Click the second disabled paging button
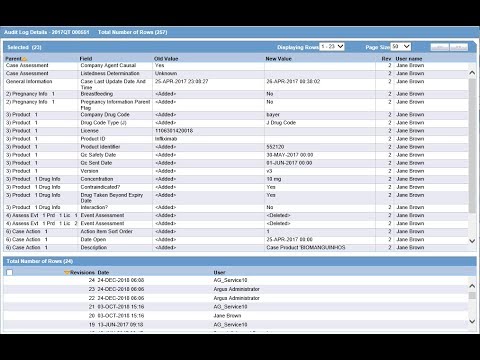Image resolution: width=480 pixels, height=360 pixels. click(x=459, y=47)
